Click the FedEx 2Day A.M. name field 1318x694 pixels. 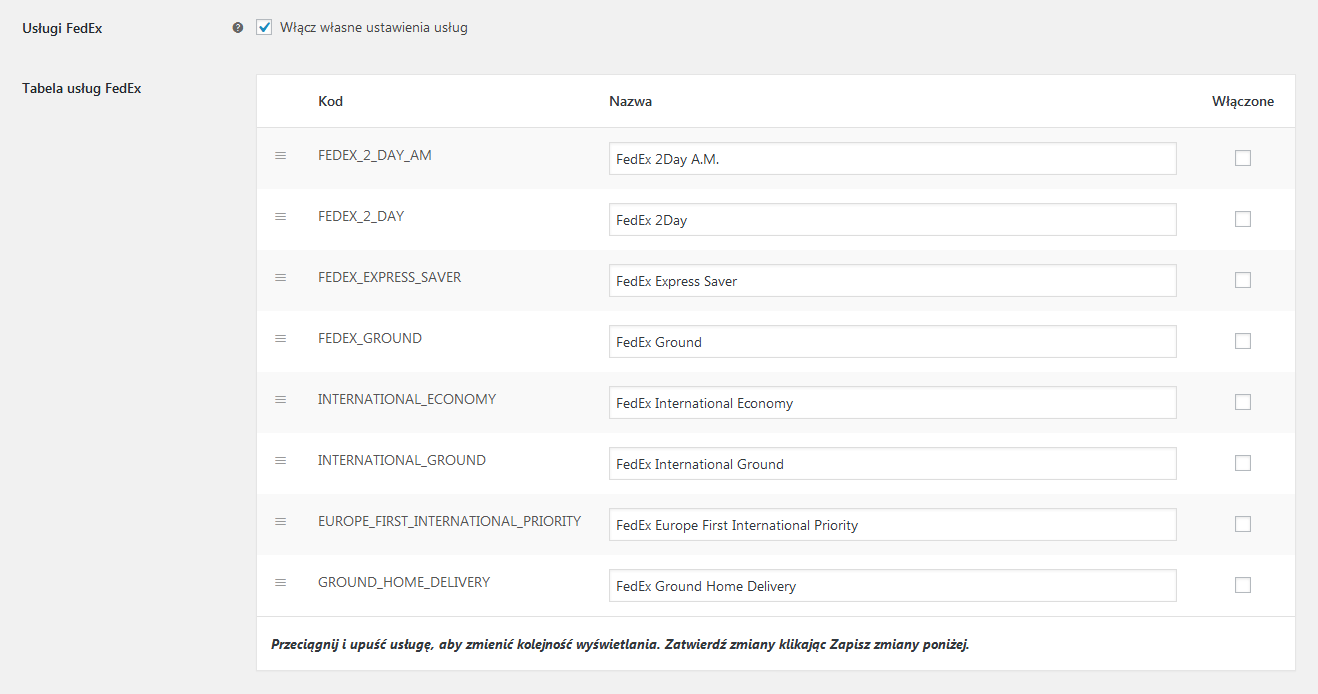click(x=892, y=158)
